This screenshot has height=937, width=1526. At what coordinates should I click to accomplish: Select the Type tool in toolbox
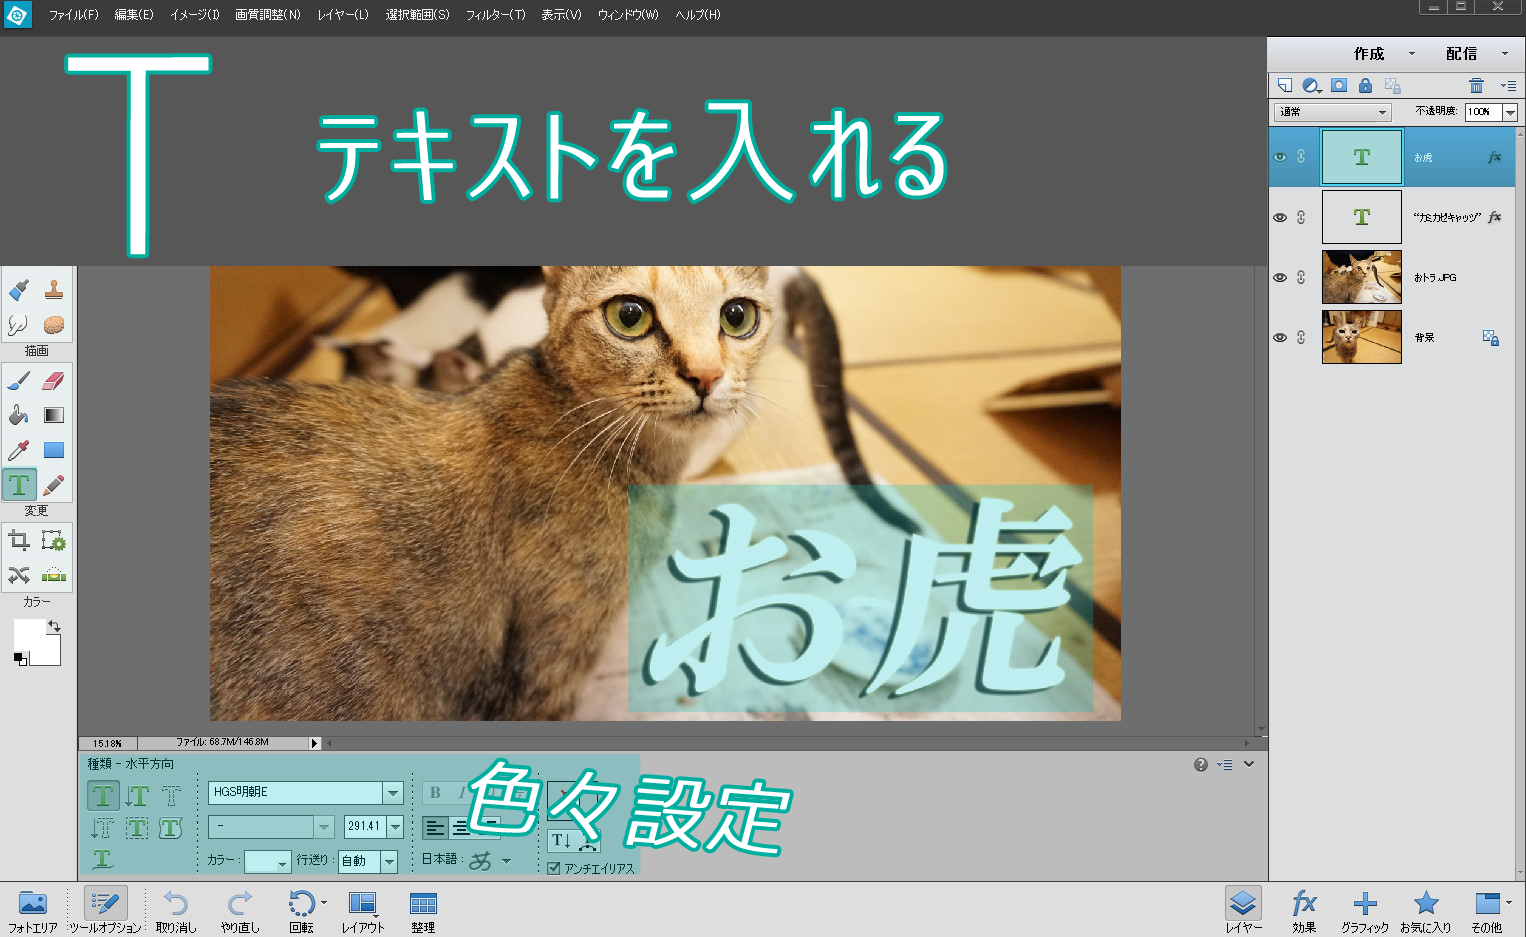coord(19,485)
